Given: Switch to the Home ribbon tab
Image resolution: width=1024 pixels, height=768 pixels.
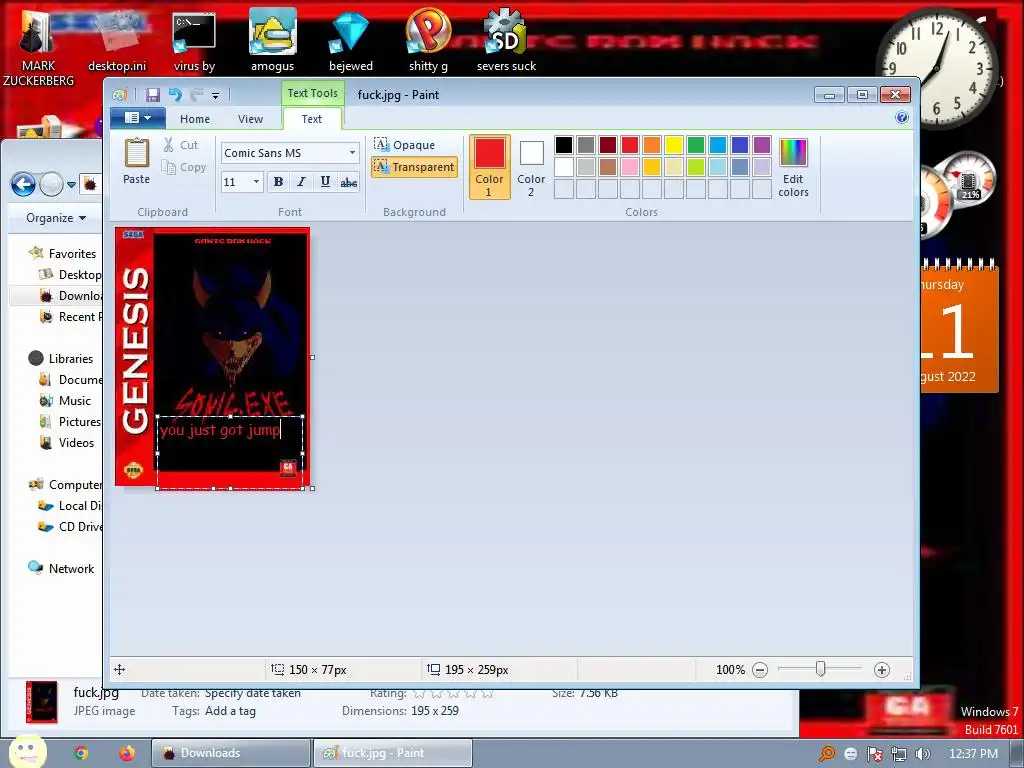Looking at the screenshot, I should (195, 119).
